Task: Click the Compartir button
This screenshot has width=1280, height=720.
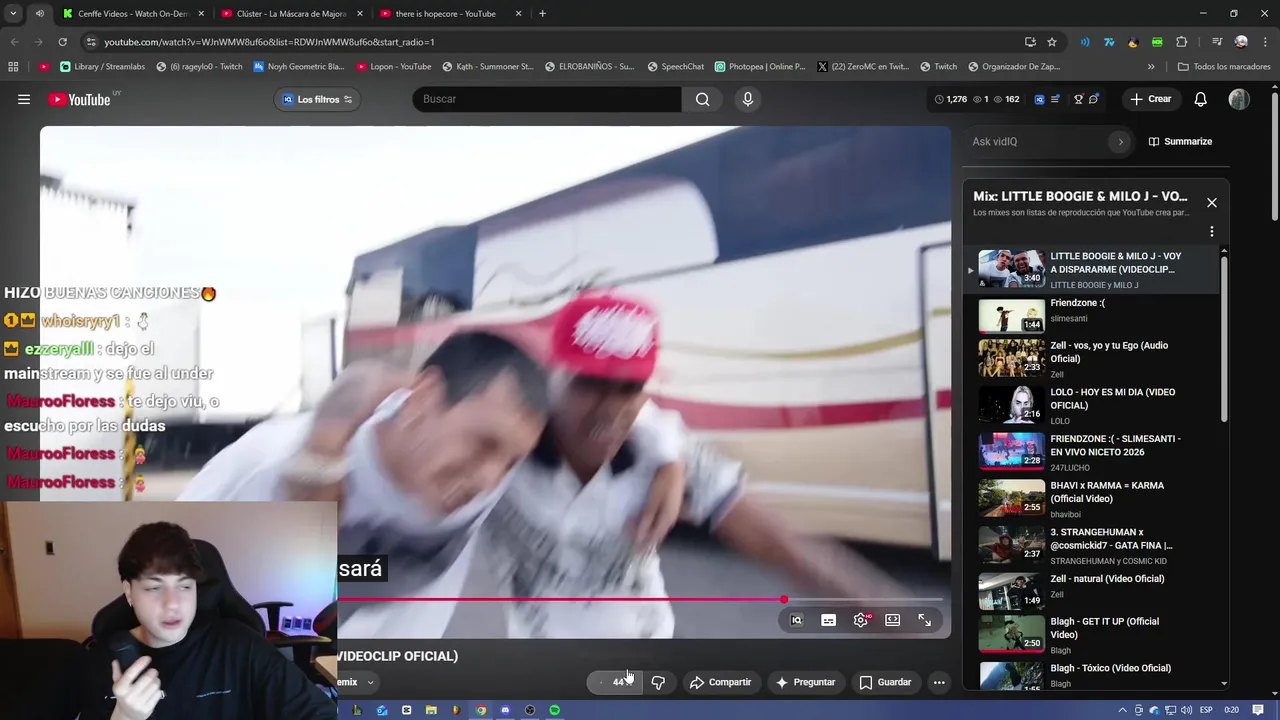Action: tap(720, 682)
